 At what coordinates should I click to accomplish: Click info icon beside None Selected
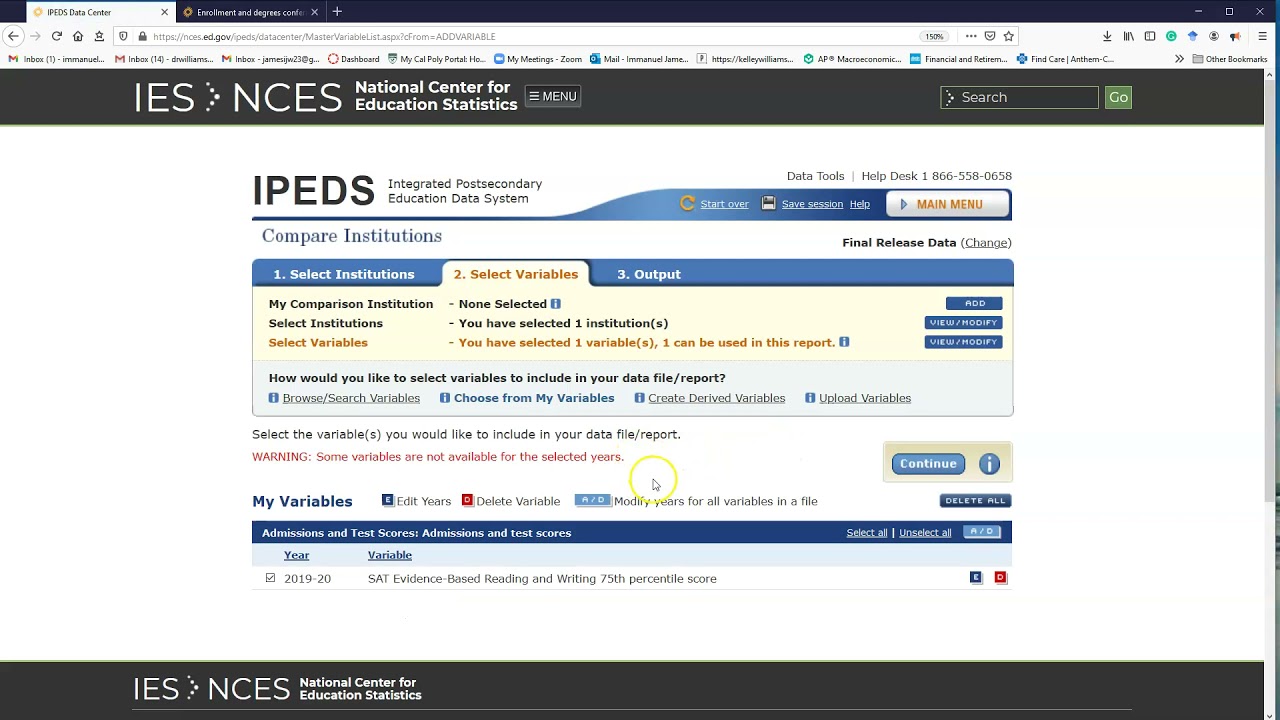556,304
